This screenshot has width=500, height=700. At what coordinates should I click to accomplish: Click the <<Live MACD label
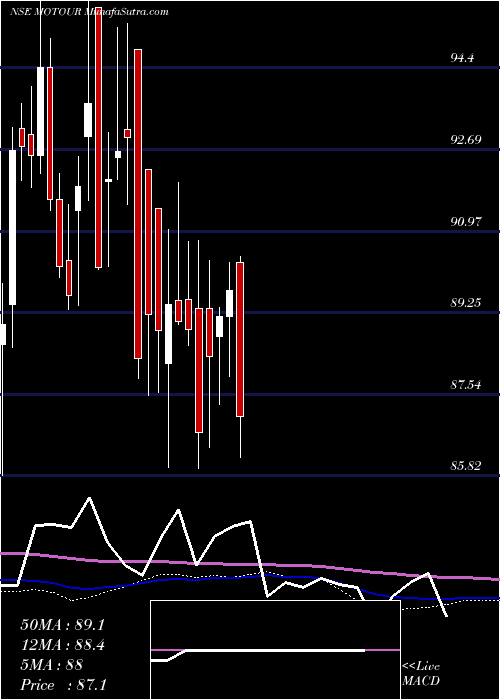[x=421, y=674]
